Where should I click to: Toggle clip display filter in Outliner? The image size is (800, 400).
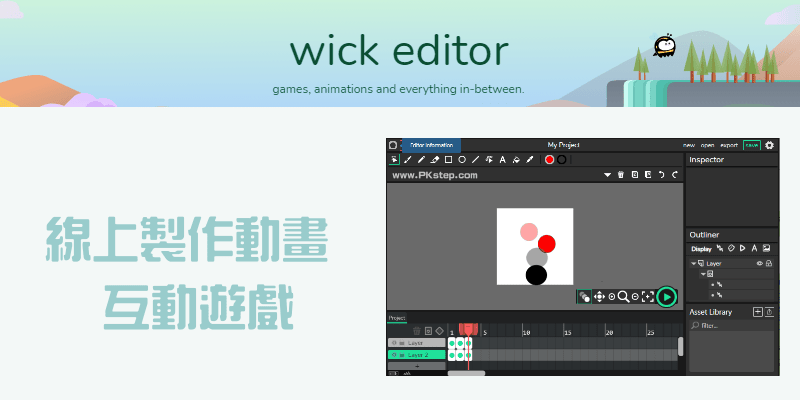click(743, 248)
